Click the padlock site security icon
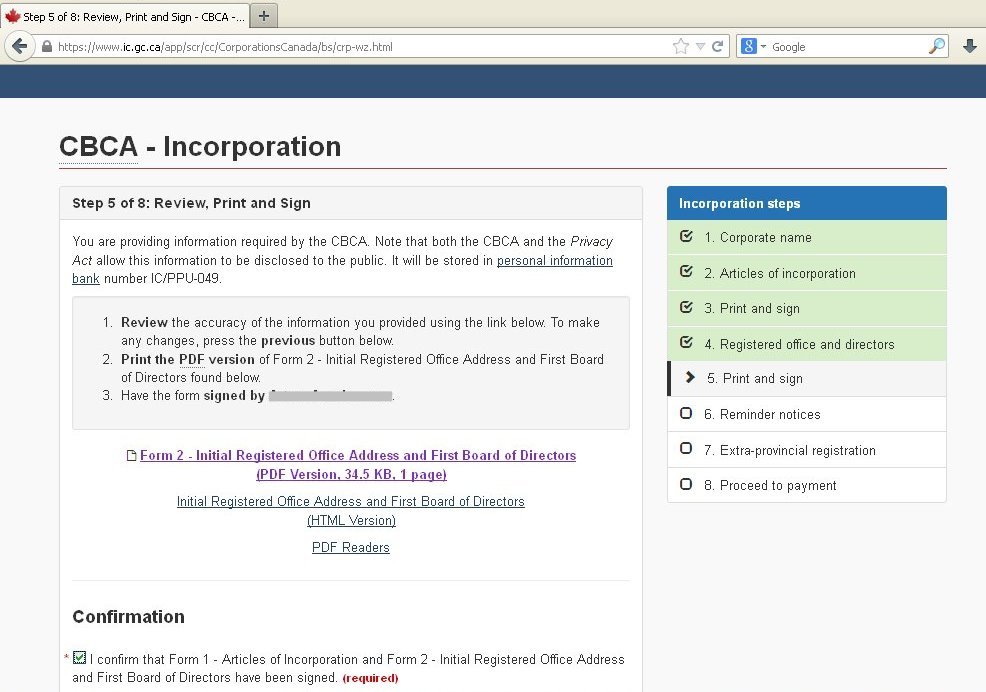This screenshot has height=692, width=986. 48,46
